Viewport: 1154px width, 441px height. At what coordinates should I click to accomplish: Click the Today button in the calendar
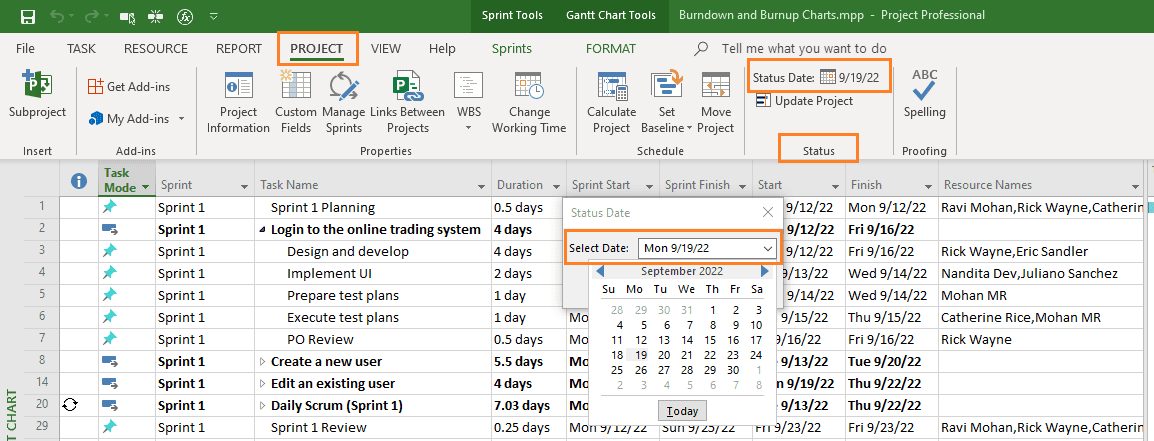pyautogui.click(x=682, y=411)
